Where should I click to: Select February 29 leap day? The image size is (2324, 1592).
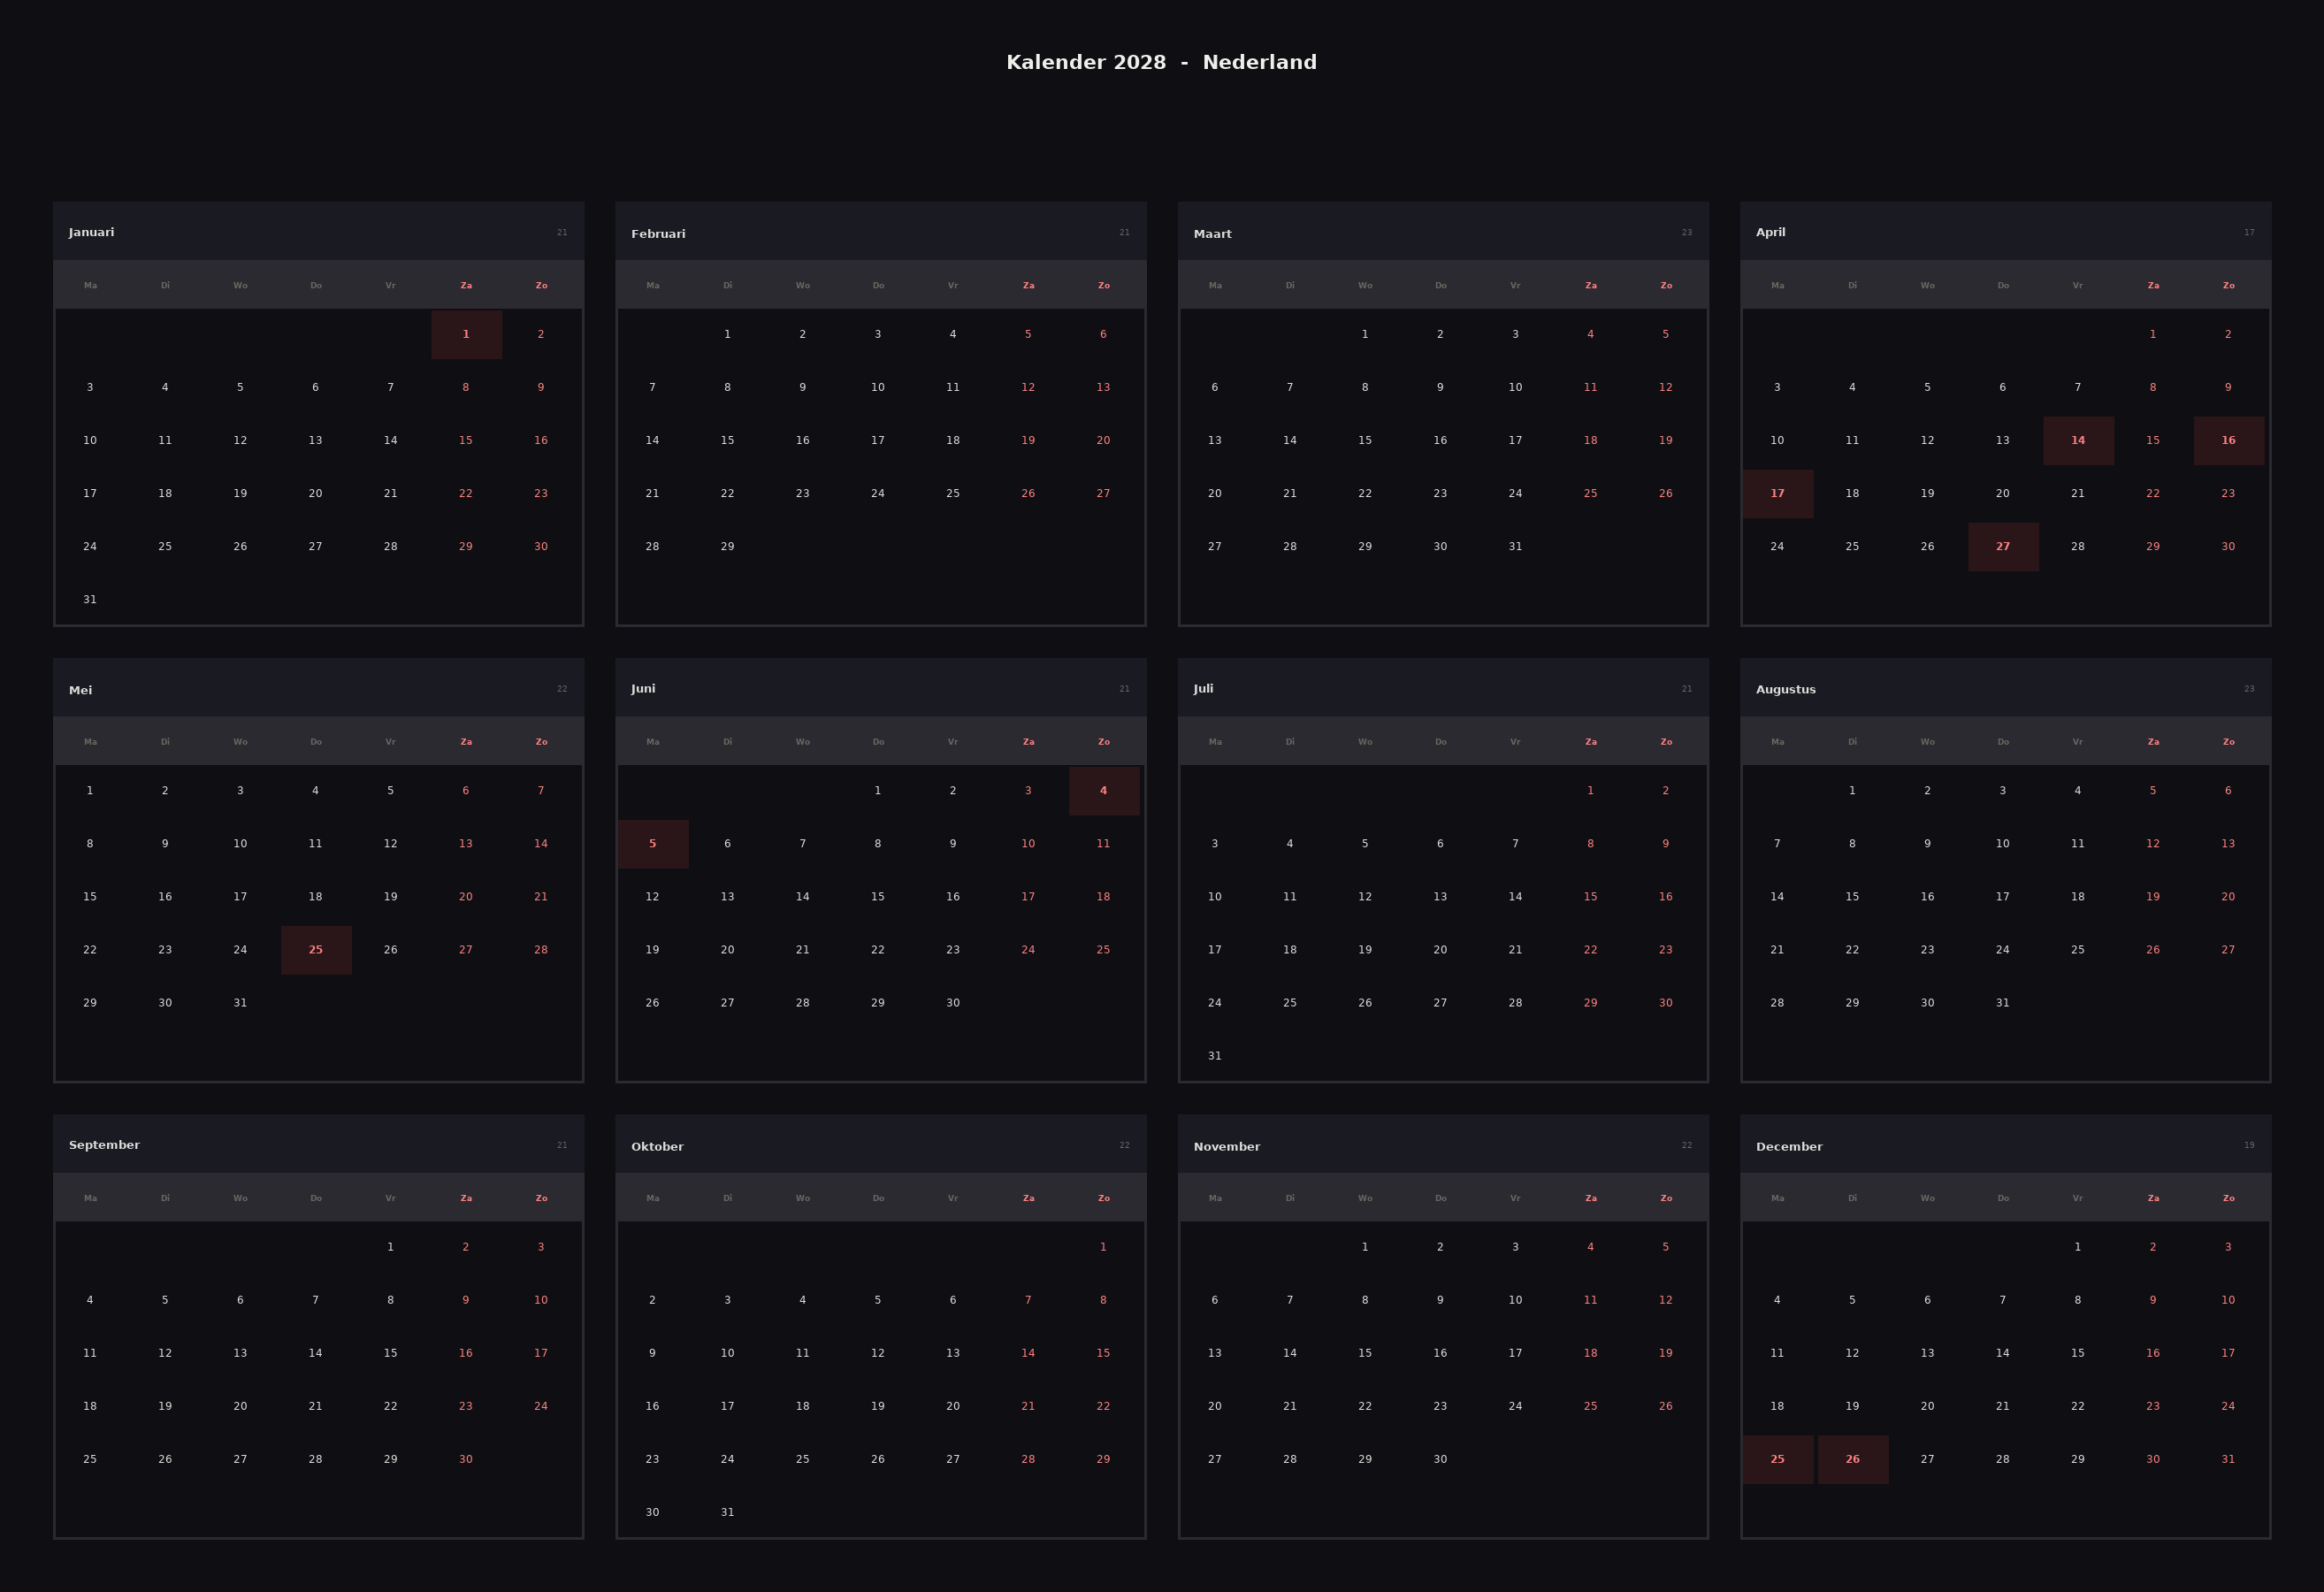(727, 546)
